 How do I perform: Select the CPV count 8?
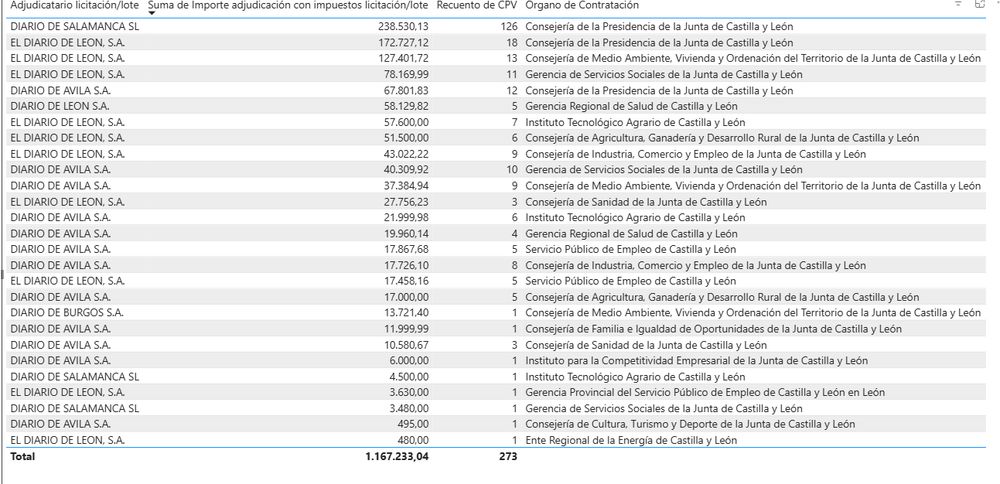click(x=514, y=265)
